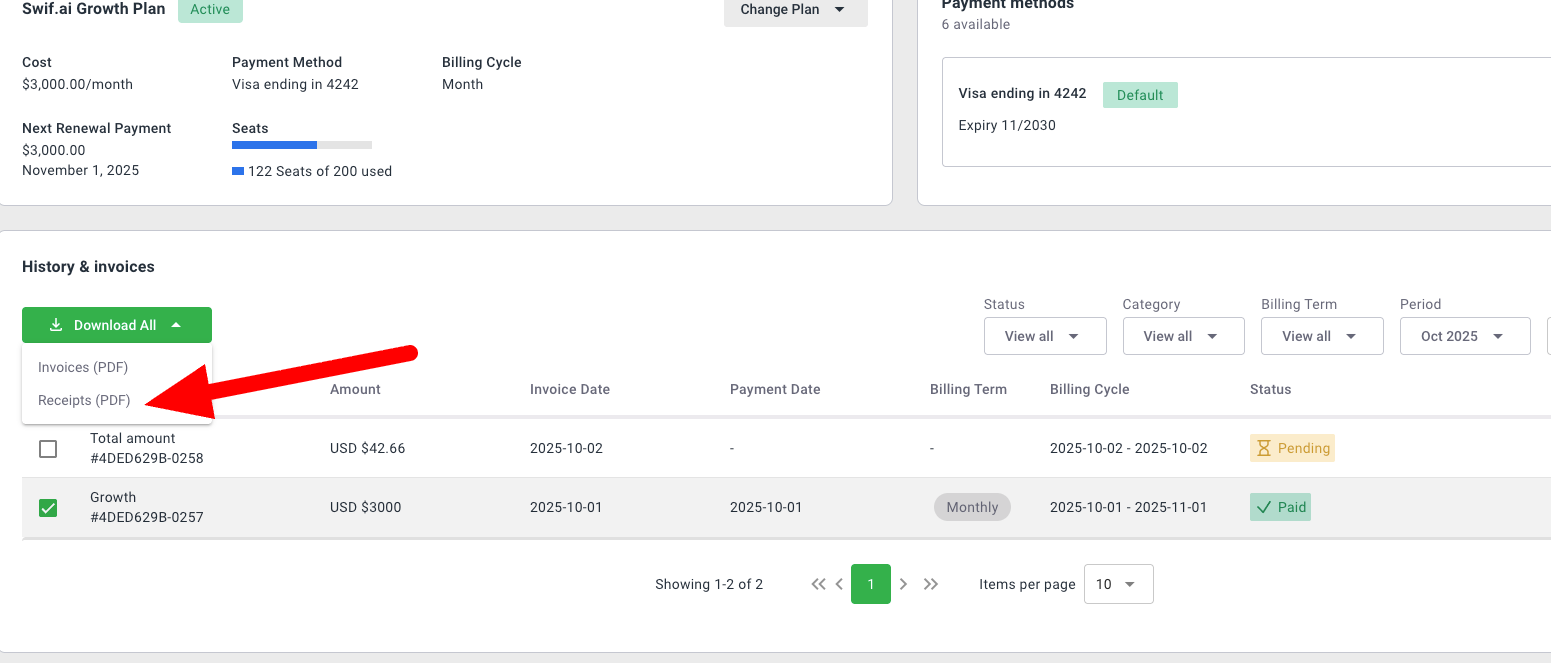
Task: Go to previous page arrow
Action: (x=839, y=584)
